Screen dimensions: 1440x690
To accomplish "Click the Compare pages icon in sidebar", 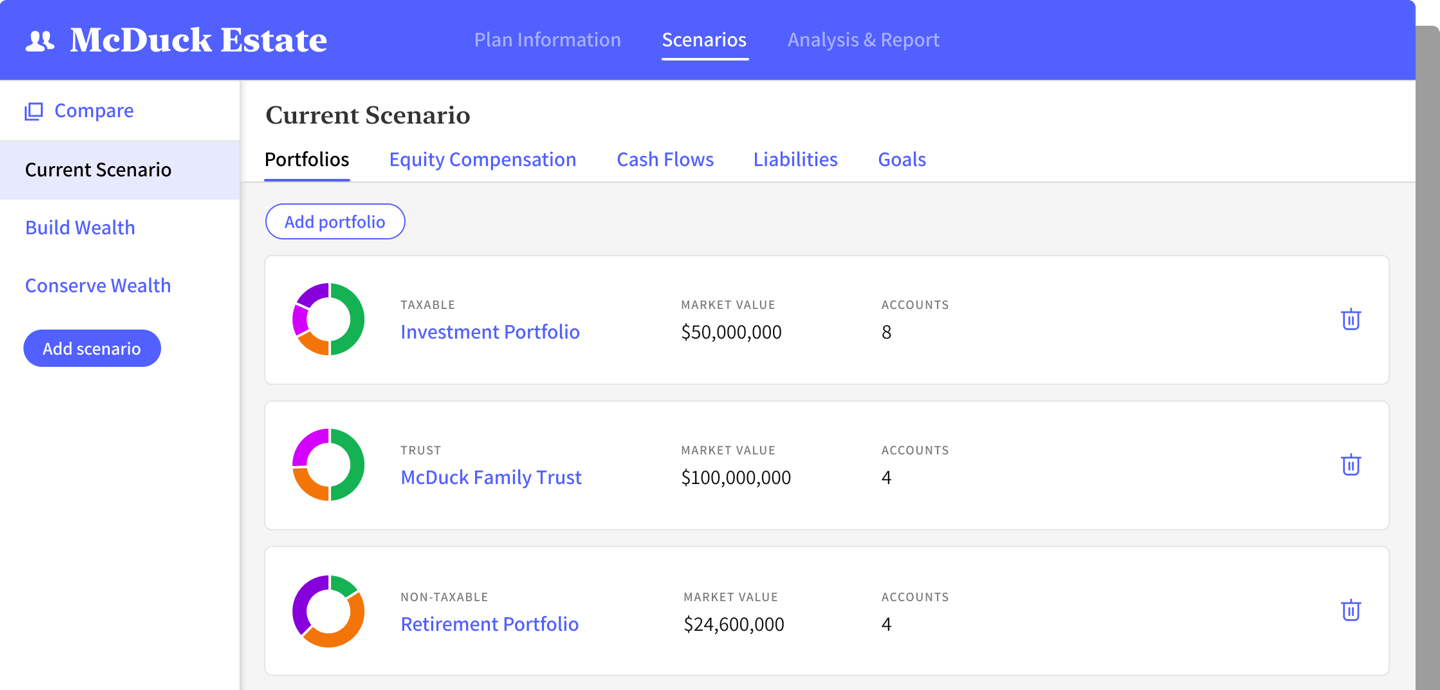I will (33, 111).
